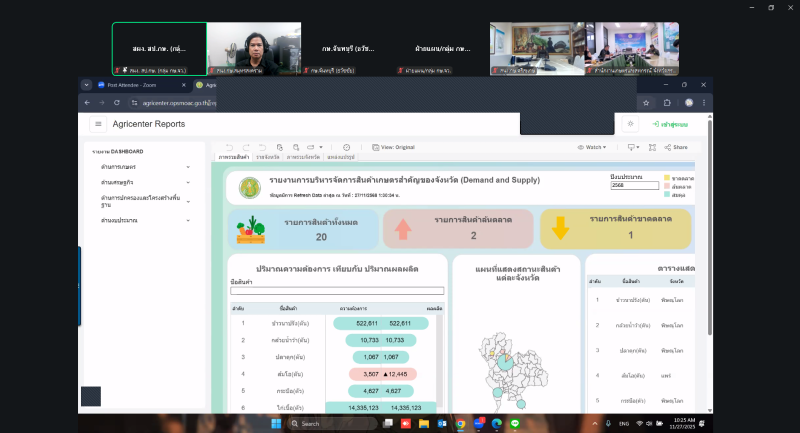The image size is (800, 433).
Task: Toggle the light/dark theme sun button
Action: (630, 124)
